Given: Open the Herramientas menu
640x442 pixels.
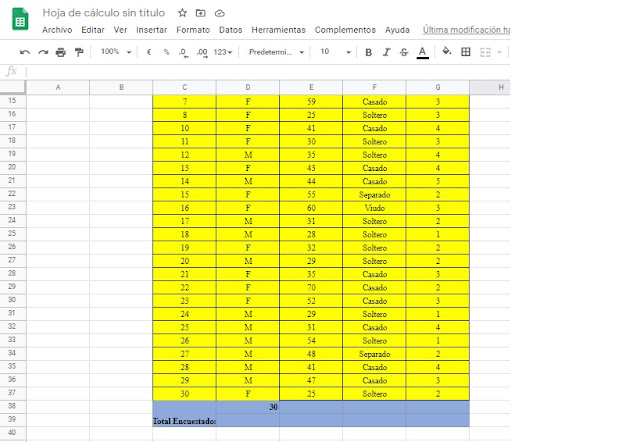Looking at the screenshot, I should 278,30.
